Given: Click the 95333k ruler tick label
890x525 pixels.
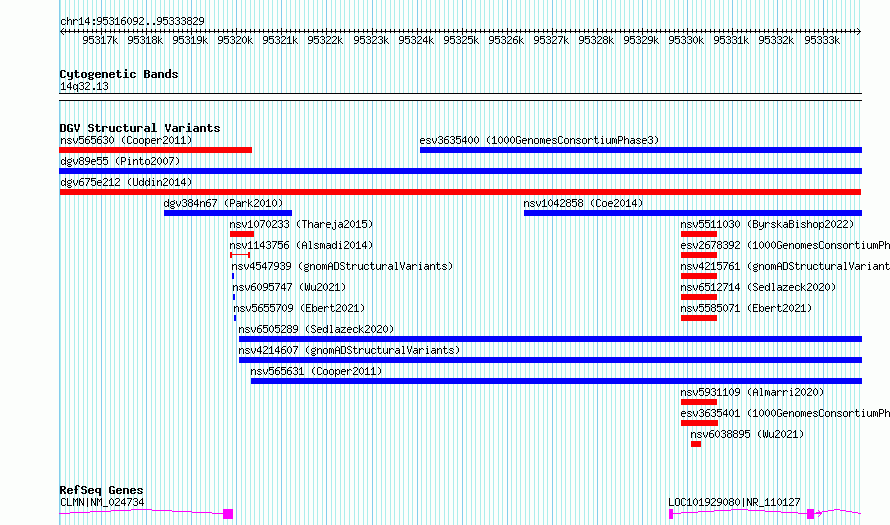Looking at the screenshot, I should tap(822, 41).
